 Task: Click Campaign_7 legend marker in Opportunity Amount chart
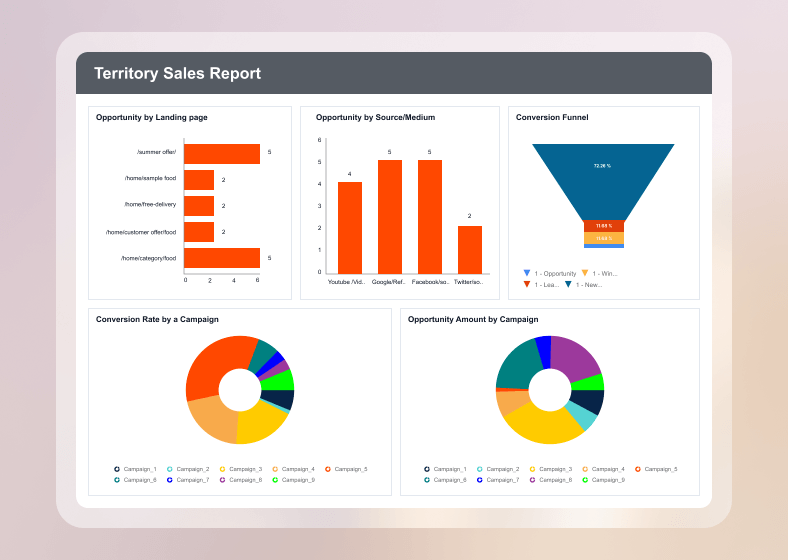pyautogui.click(x=480, y=480)
